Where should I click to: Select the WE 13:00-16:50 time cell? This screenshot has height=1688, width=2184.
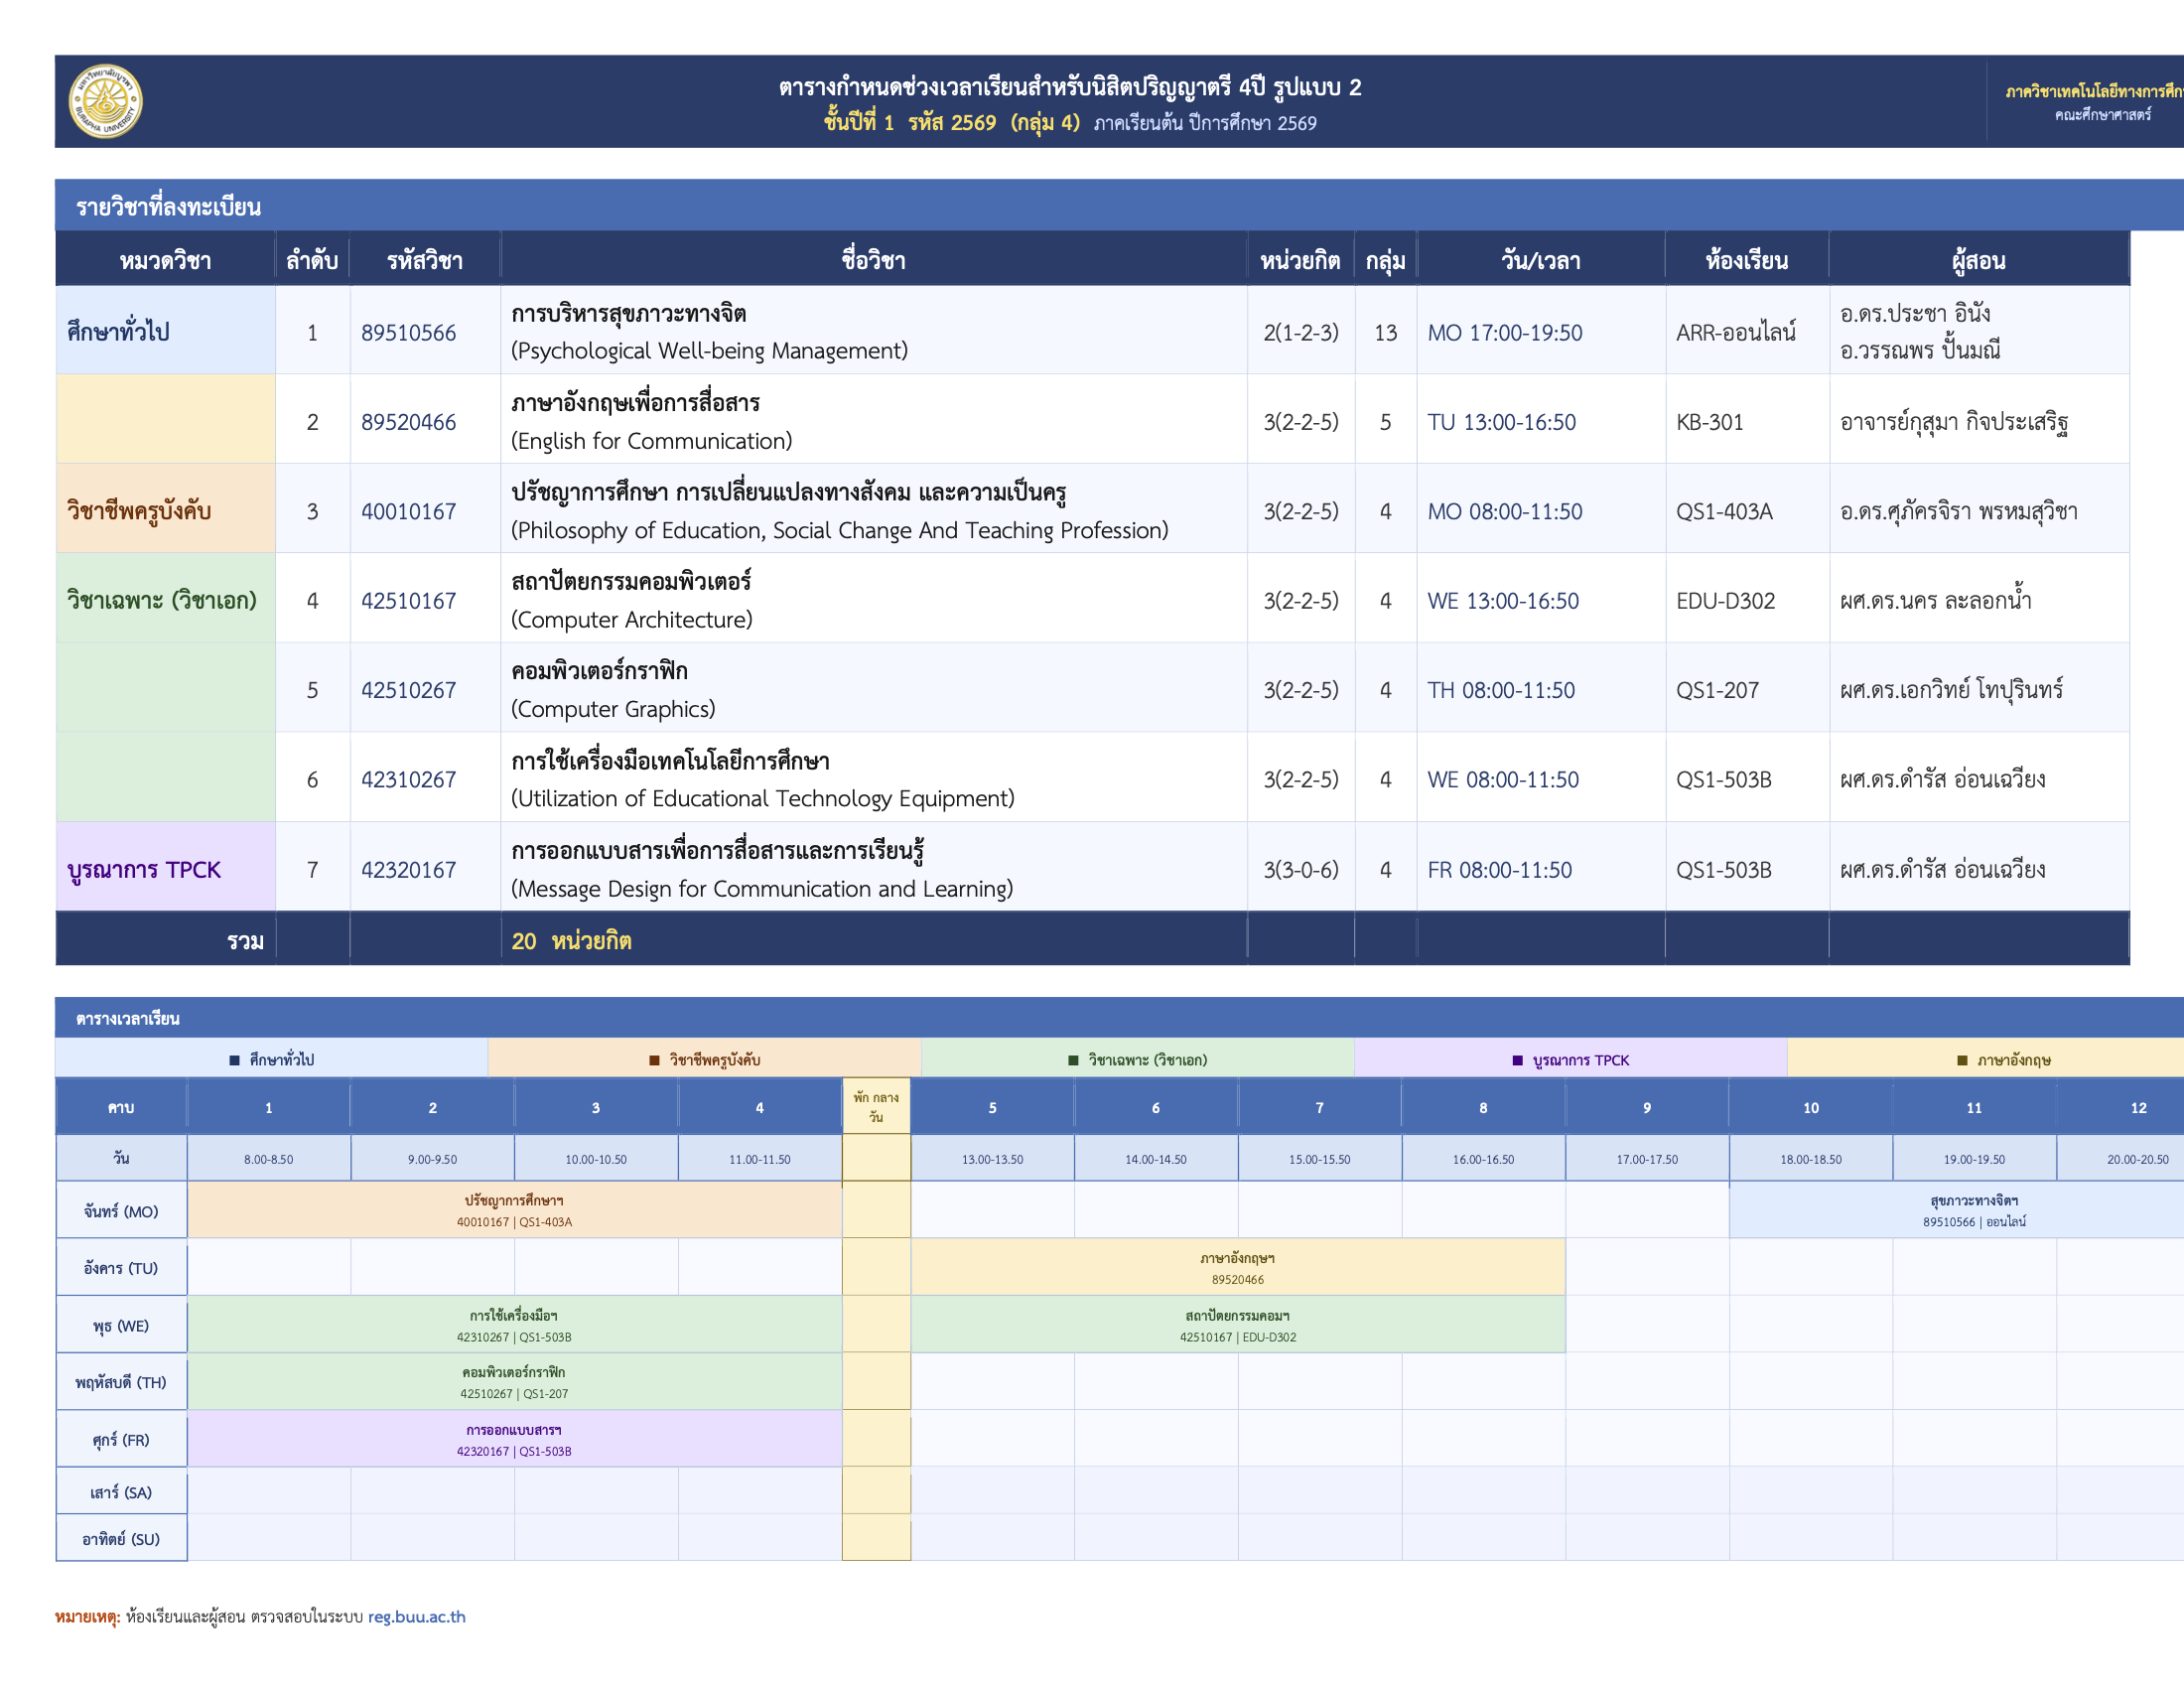click(x=1541, y=600)
